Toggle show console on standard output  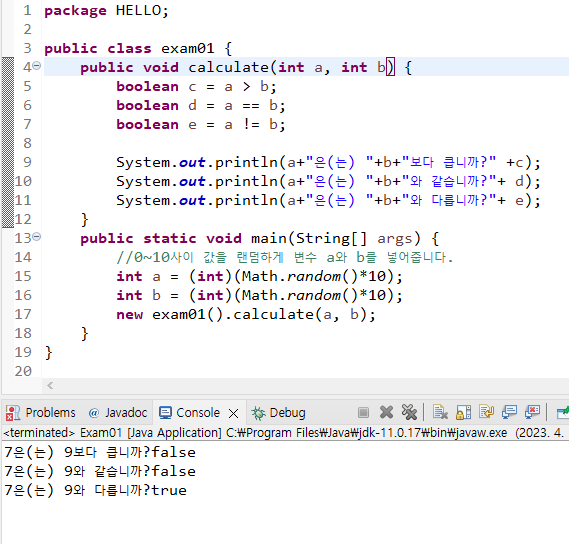[x=509, y=412]
